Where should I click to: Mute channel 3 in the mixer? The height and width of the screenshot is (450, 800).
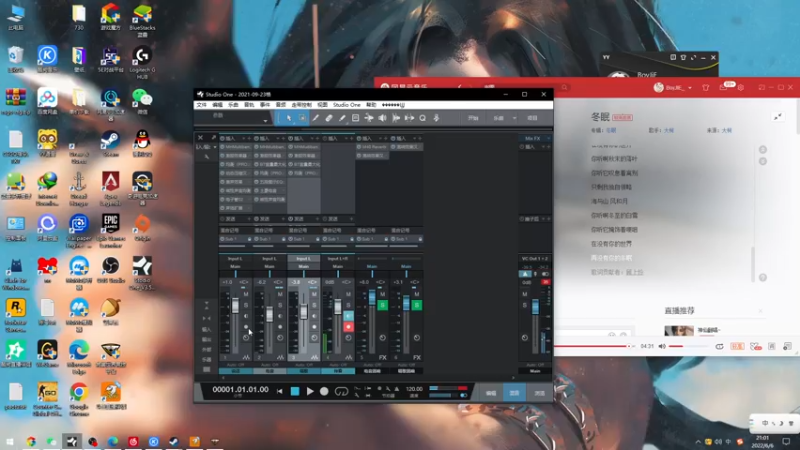[x=314, y=294]
